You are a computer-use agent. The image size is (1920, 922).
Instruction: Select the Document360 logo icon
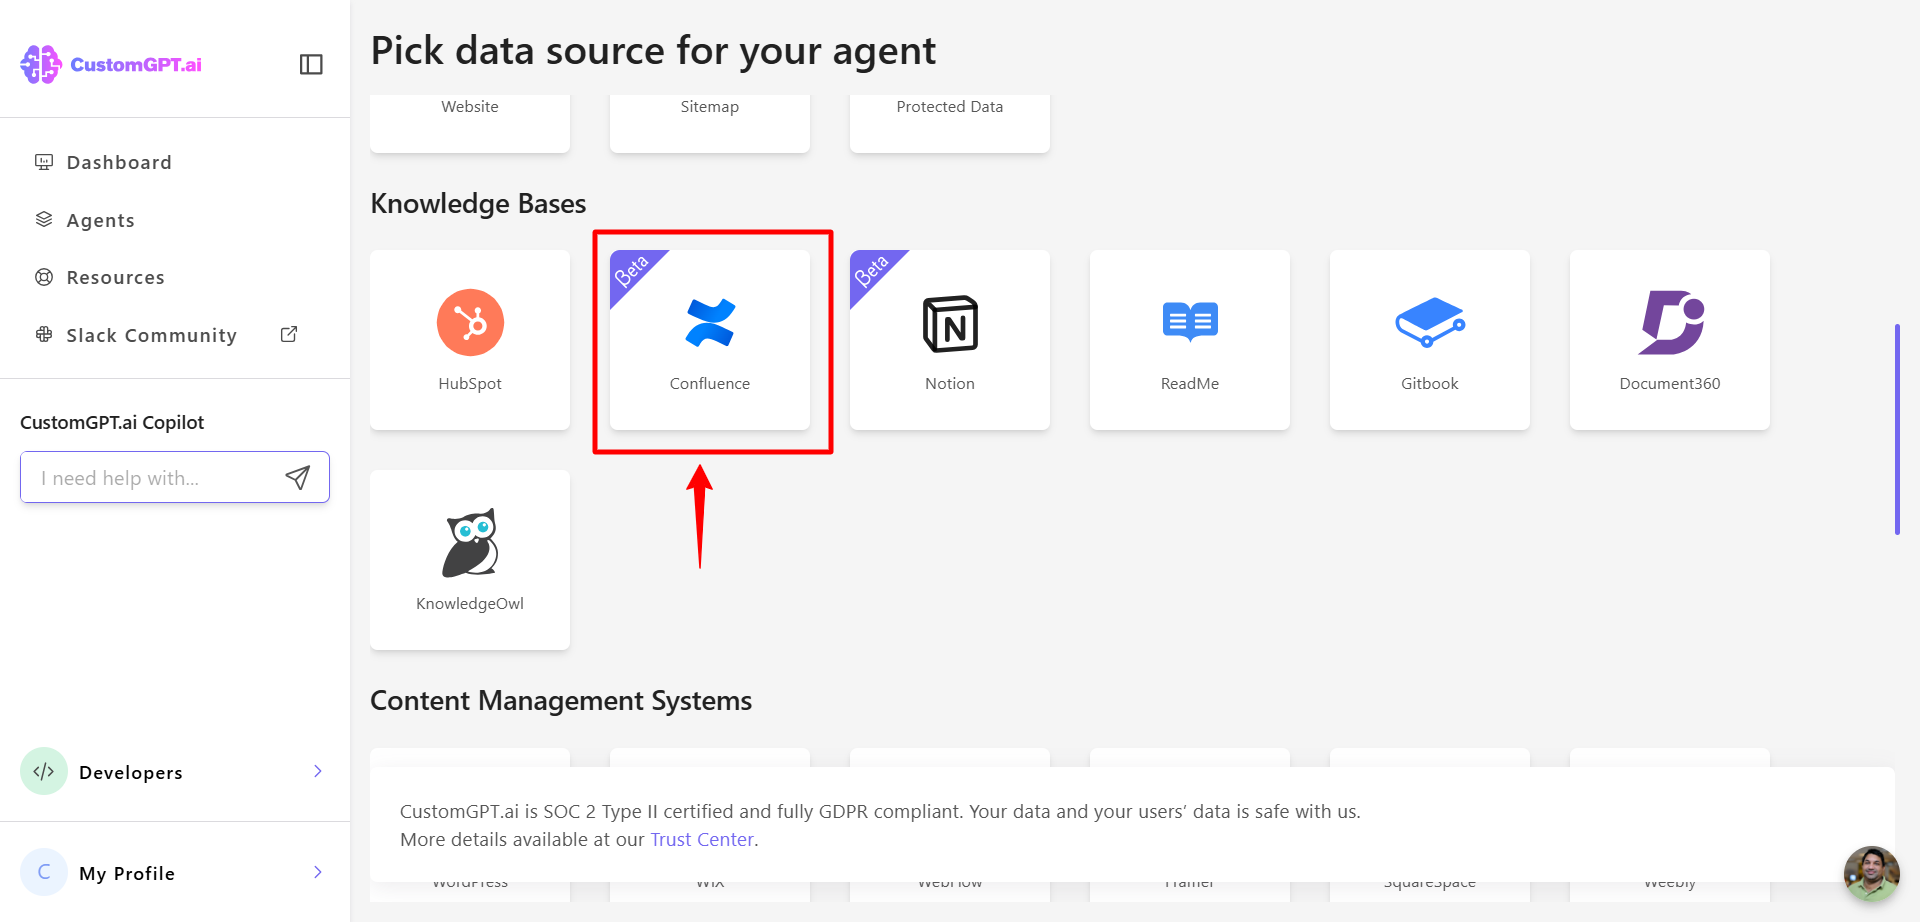(1671, 322)
